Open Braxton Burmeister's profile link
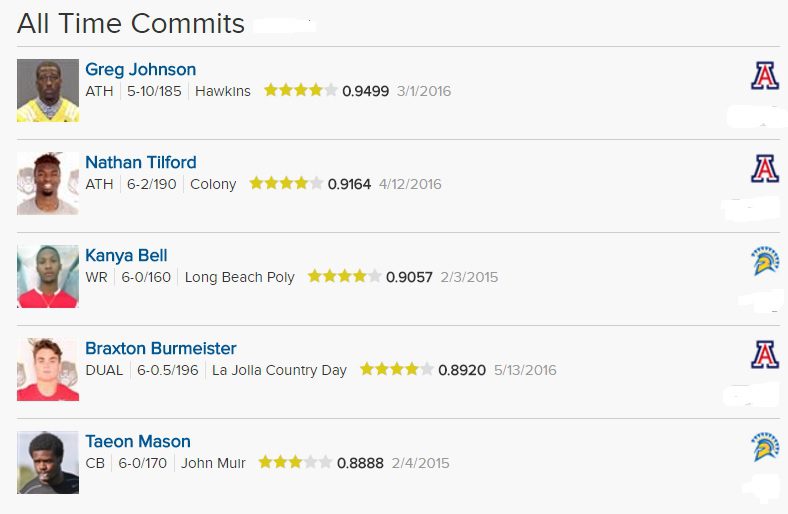This screenshot has width=788, height=514. (160, 349)
